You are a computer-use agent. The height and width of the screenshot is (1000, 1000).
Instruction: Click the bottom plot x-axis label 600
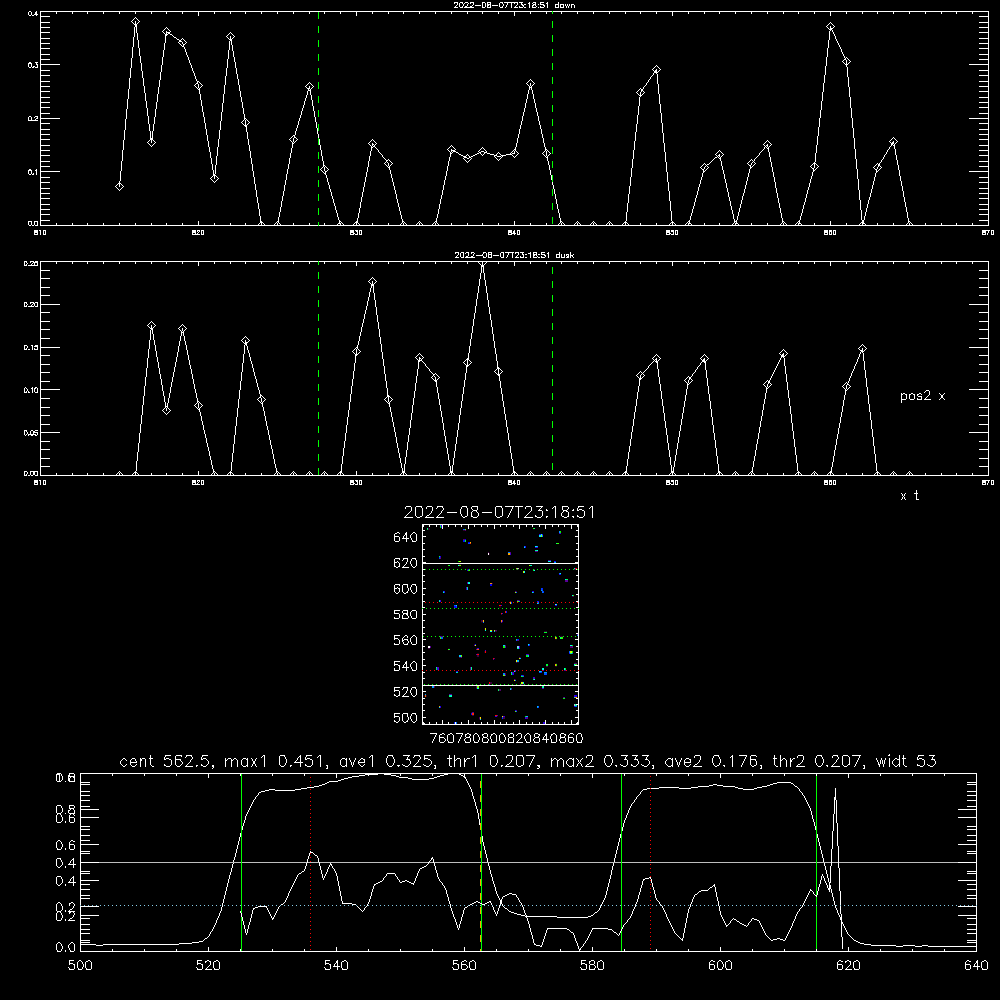tap(721, 966)
